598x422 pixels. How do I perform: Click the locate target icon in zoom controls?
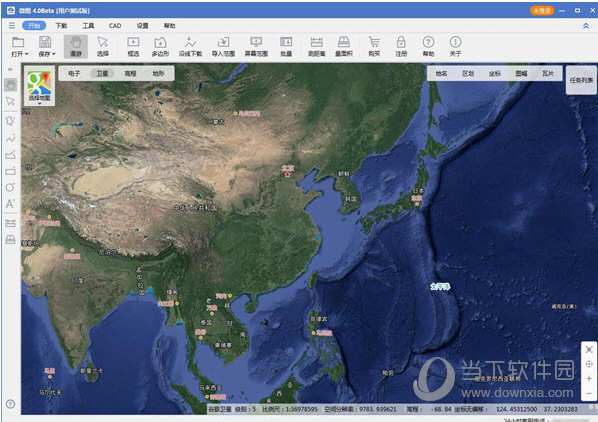[589, 364]
